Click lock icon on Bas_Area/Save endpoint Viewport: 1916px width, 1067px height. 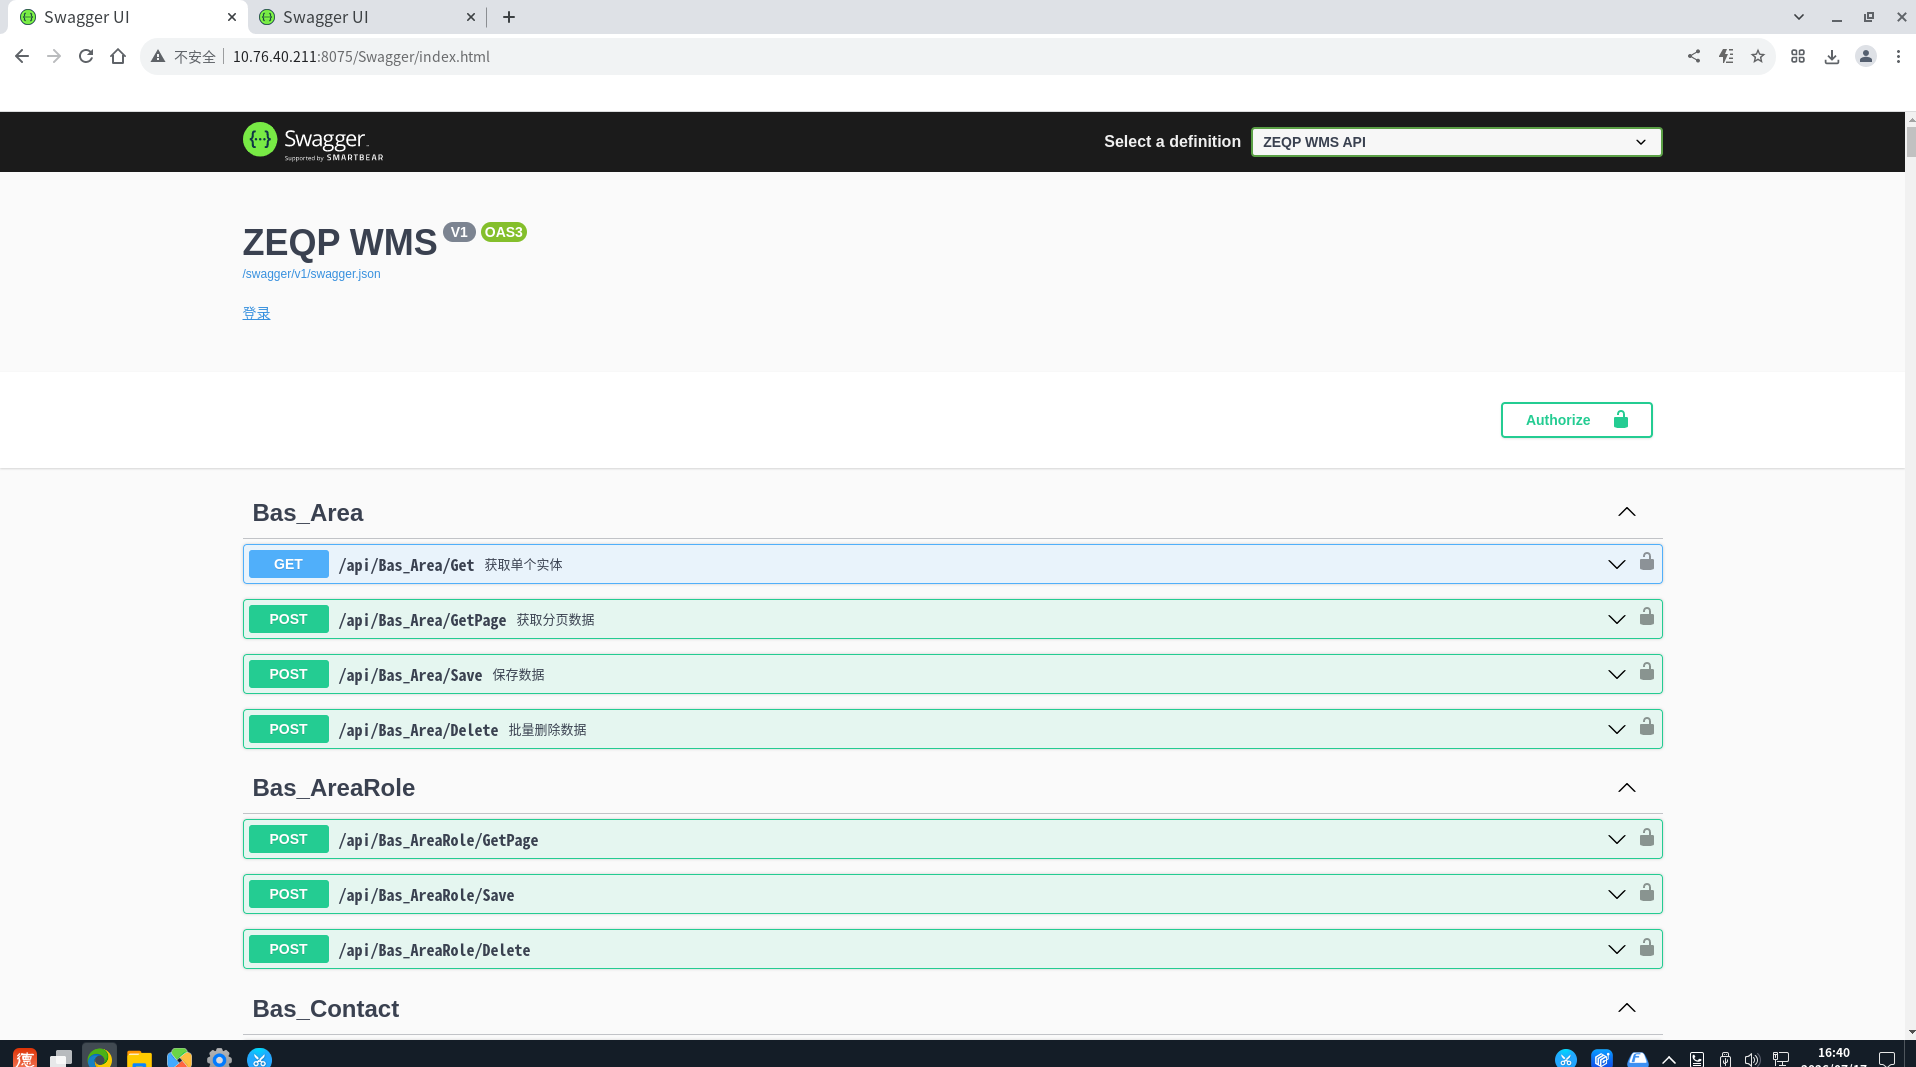[1646, 672]
